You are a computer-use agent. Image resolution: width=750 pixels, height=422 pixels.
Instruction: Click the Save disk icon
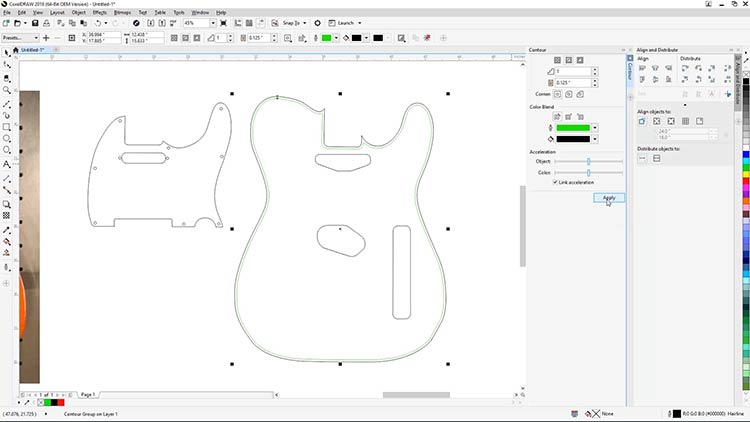pos(35,23)
